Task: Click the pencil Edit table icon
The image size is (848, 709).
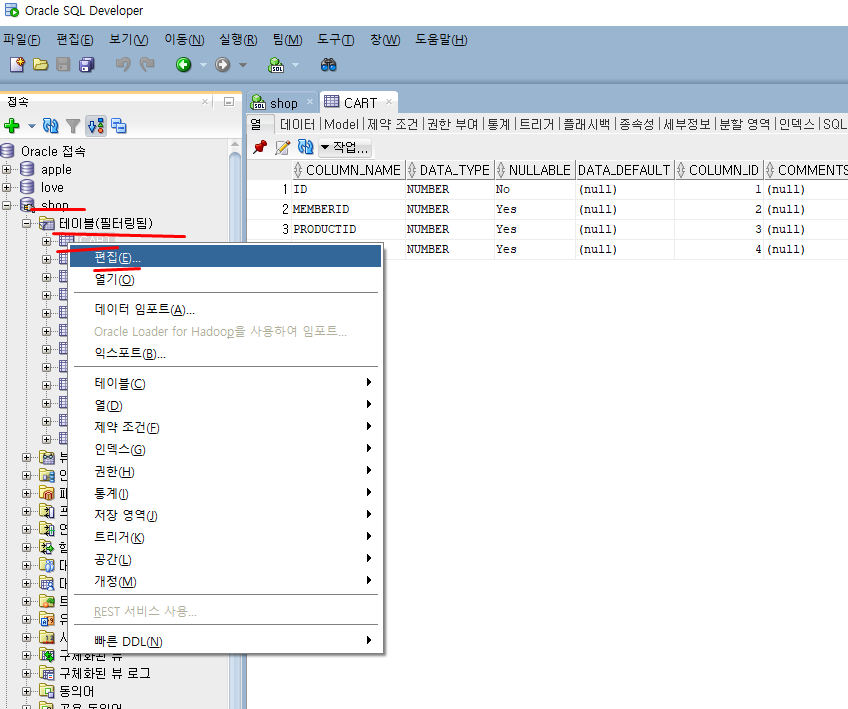Action: [x=282, y=147]
